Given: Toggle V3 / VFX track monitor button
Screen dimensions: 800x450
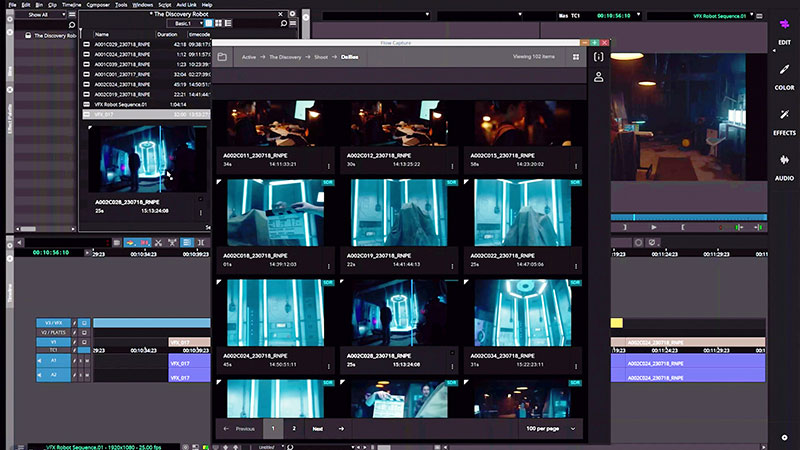Looking at the screenshot, I should click(x=84, y=322).
